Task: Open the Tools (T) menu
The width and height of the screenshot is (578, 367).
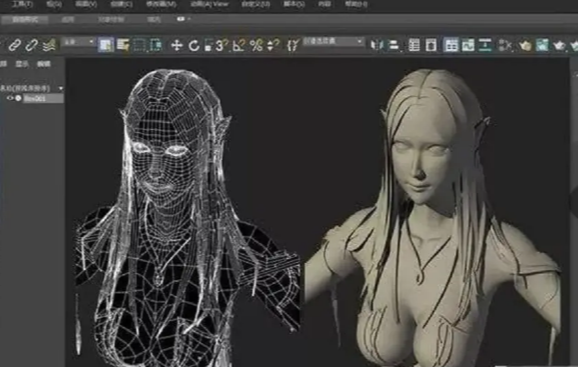Action: pos(22,4)
